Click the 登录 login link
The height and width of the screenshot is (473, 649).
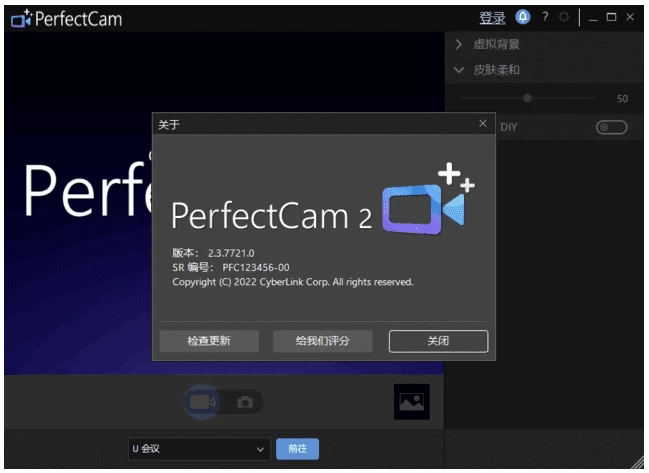[x=492, y=18]
